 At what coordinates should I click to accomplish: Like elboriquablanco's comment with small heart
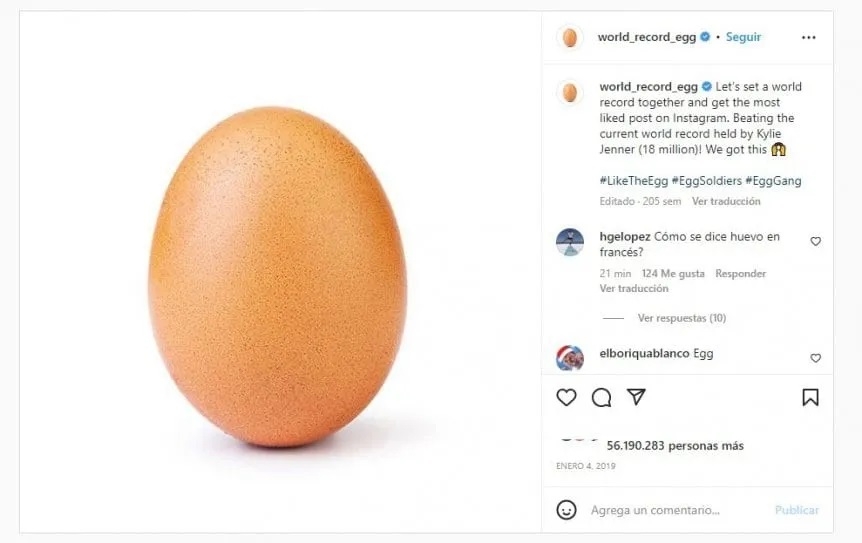[x=816, y=358]
